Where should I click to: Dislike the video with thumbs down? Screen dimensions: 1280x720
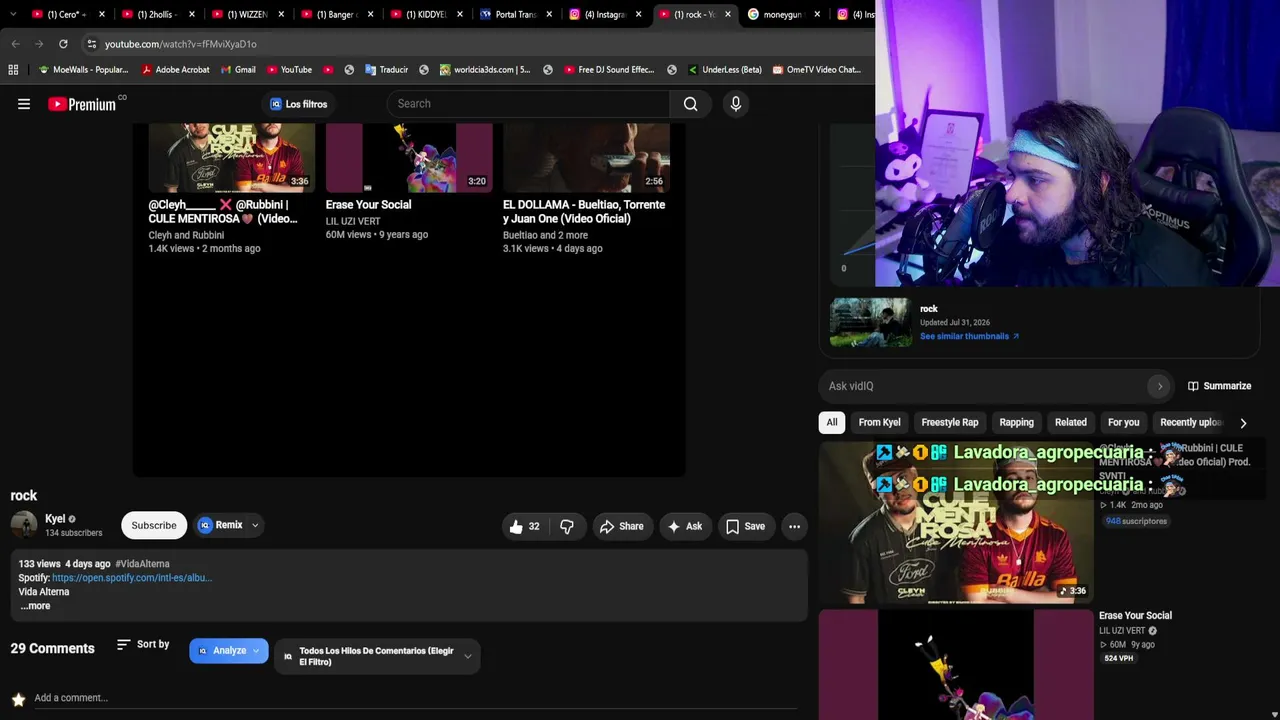pyautogui.click(x=567, y=526)
